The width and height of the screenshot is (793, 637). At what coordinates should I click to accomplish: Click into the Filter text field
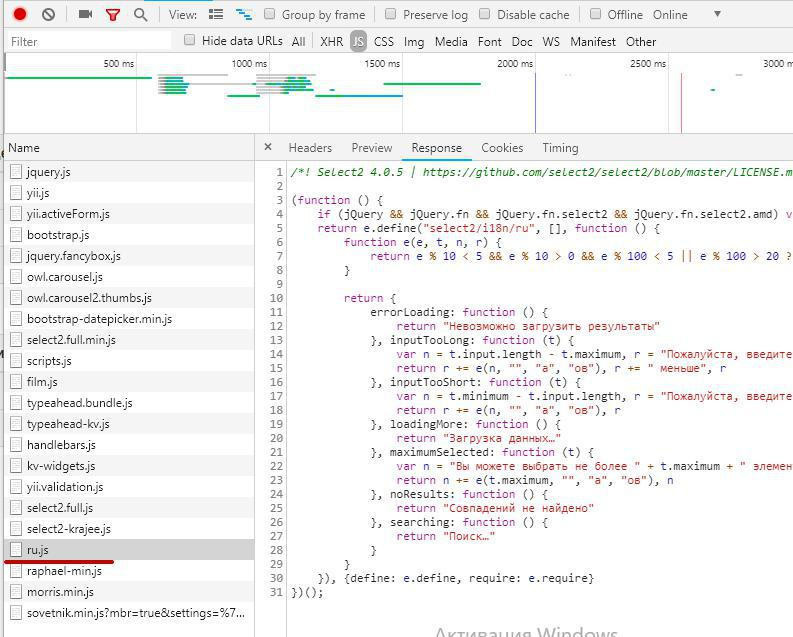click(89, 41)
